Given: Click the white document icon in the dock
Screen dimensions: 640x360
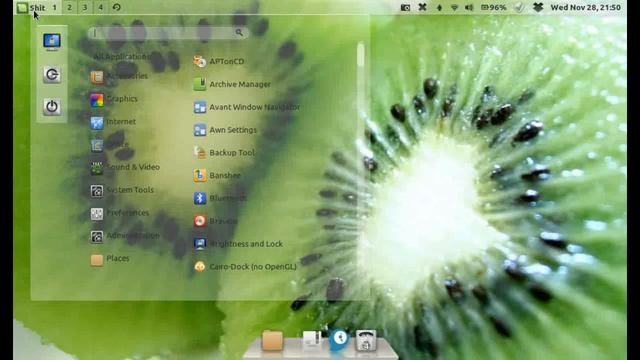Looking at the screenshot, I should click(x=312, y=340).
